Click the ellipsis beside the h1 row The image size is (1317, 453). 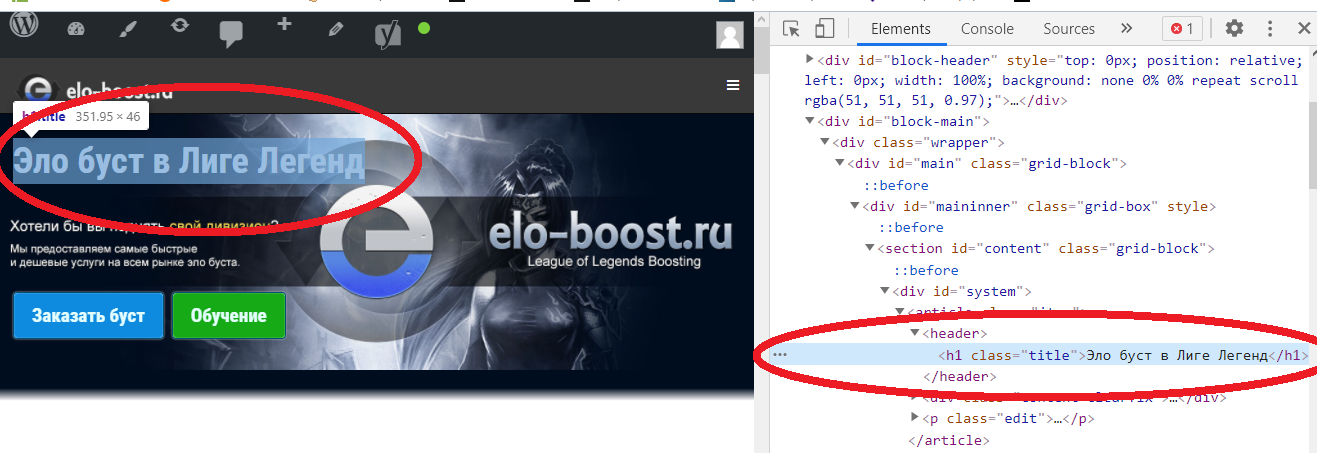click(x=781, y=355)
